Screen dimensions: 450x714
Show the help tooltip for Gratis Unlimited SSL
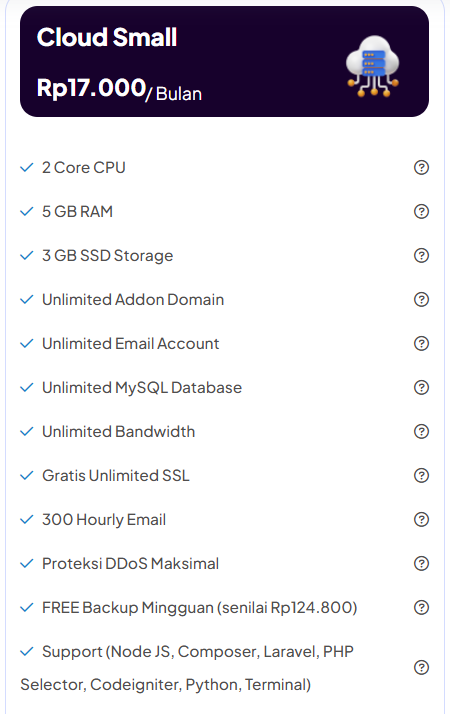[421, 475]
